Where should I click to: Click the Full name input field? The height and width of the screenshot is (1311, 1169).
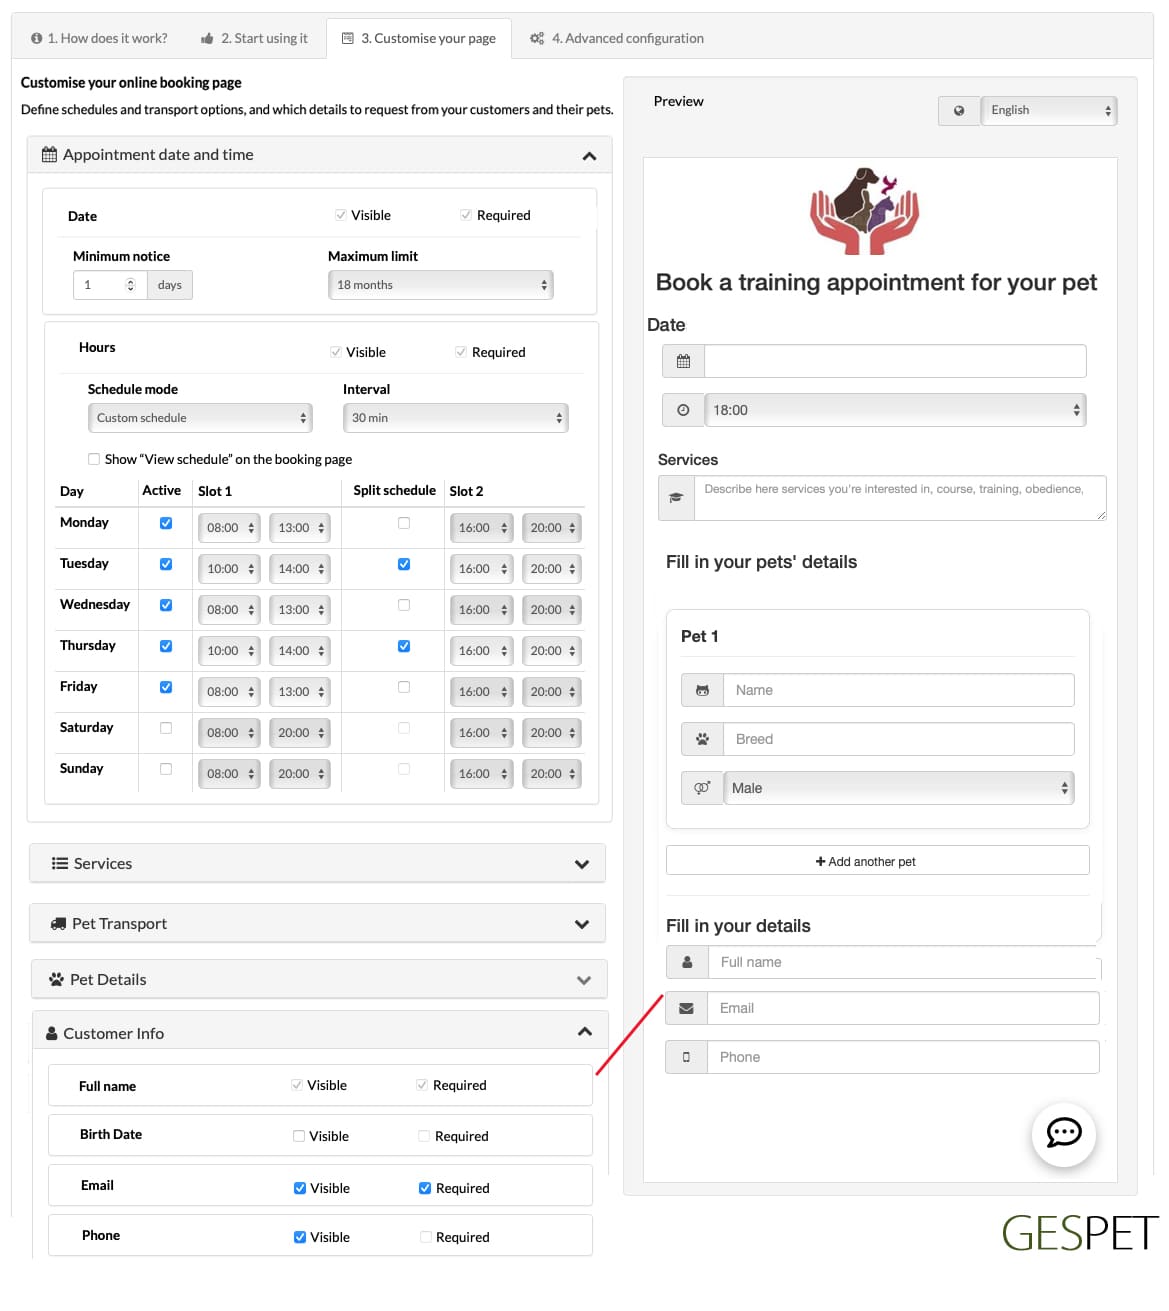(904, 962)
